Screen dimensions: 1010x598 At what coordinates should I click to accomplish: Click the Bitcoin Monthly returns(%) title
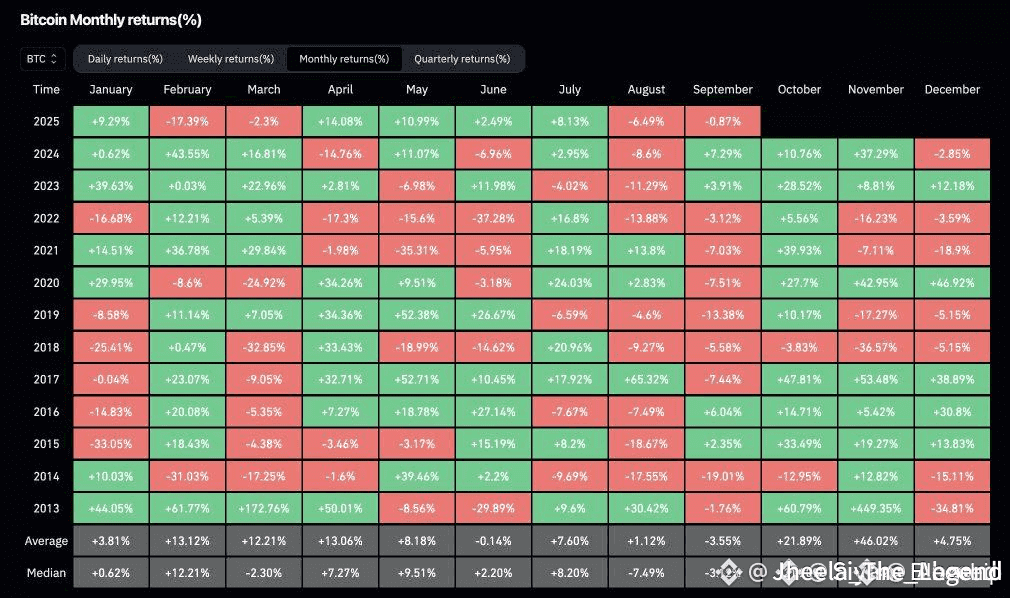111,20
